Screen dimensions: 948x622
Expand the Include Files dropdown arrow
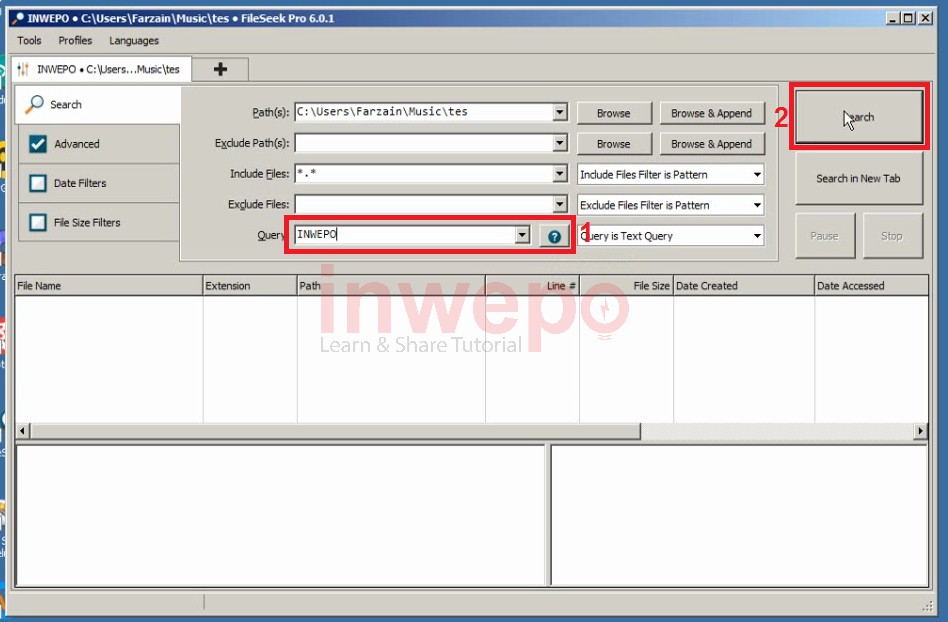click(x=560, y=174)
